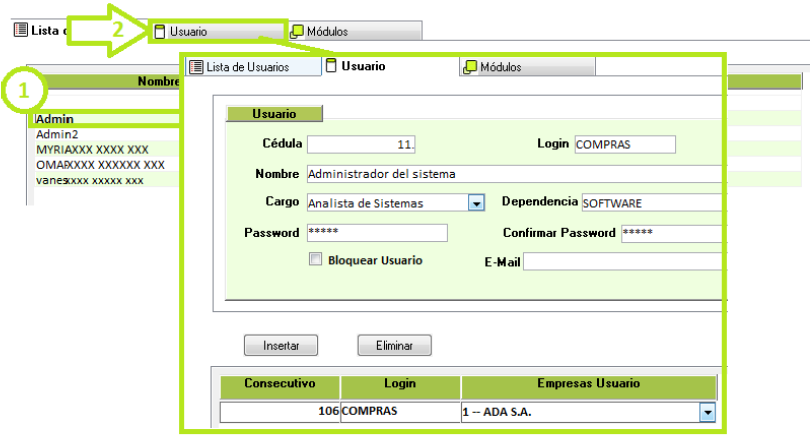Viewport: 810px width, 444px height.
Task: Open the Empresas Usuario dropdown
Action: (x=708, y=412)
